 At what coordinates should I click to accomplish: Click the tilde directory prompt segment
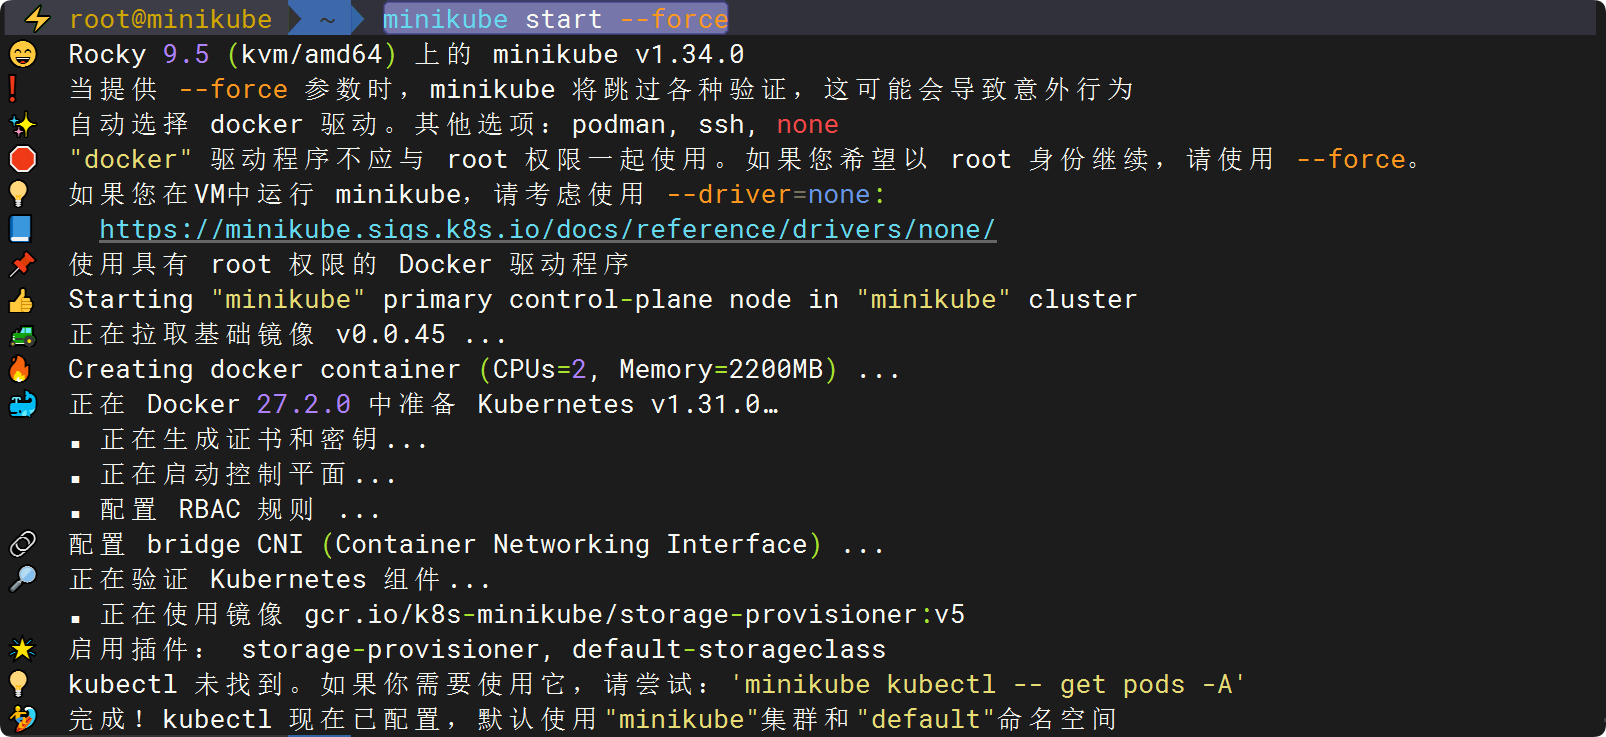click(328, 19)
